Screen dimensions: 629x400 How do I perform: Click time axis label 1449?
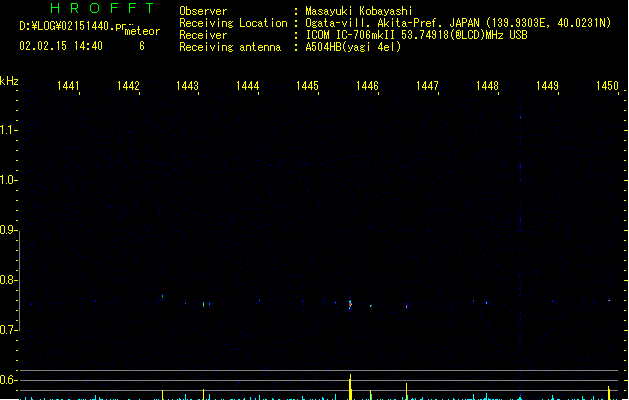tap(547, 86)
